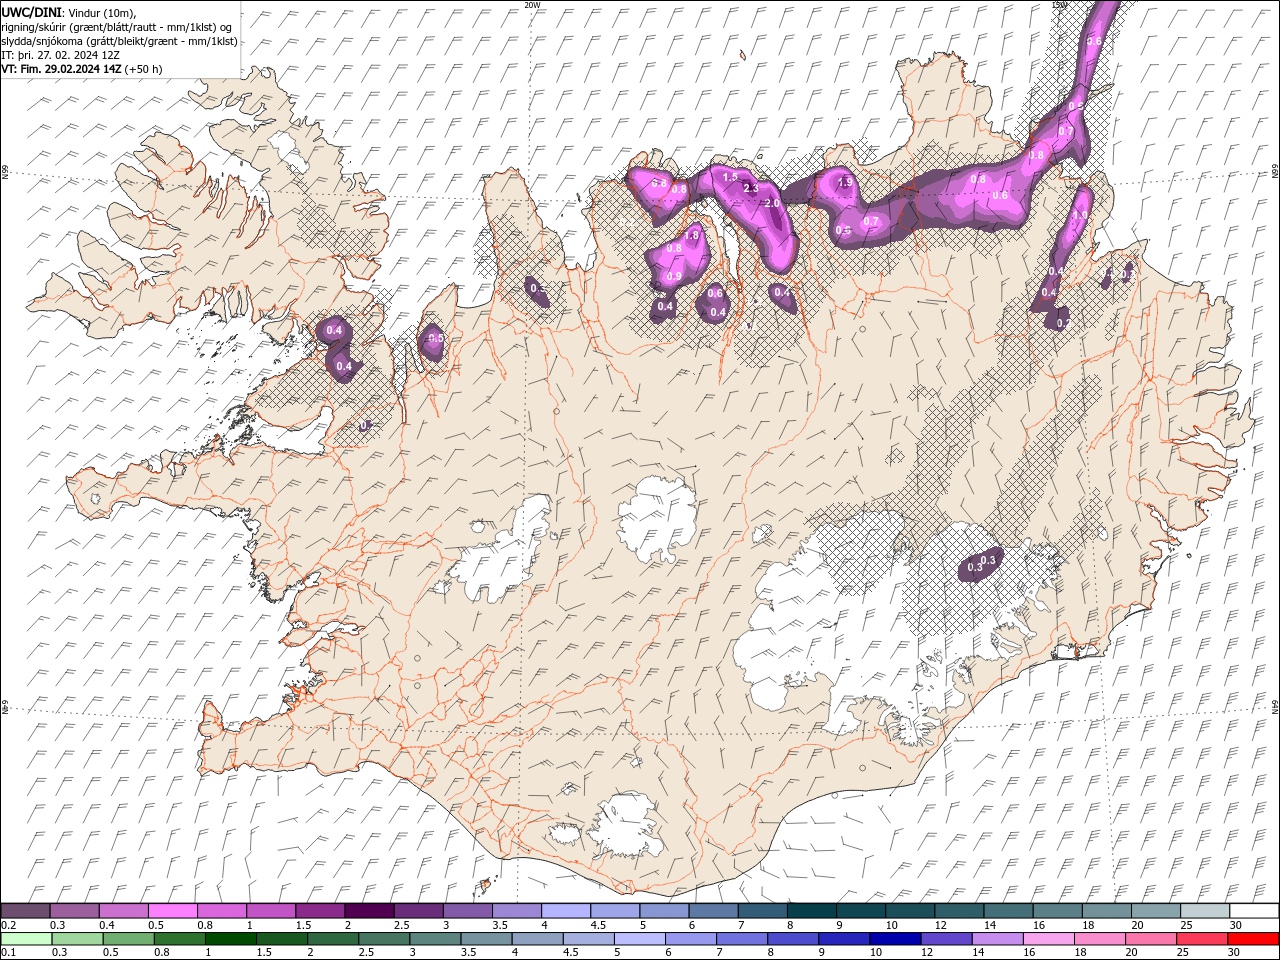Click the 0.1–0.3 palest green rain legend swatch
The image size is (1280, 960).
[x=27, y=939]
